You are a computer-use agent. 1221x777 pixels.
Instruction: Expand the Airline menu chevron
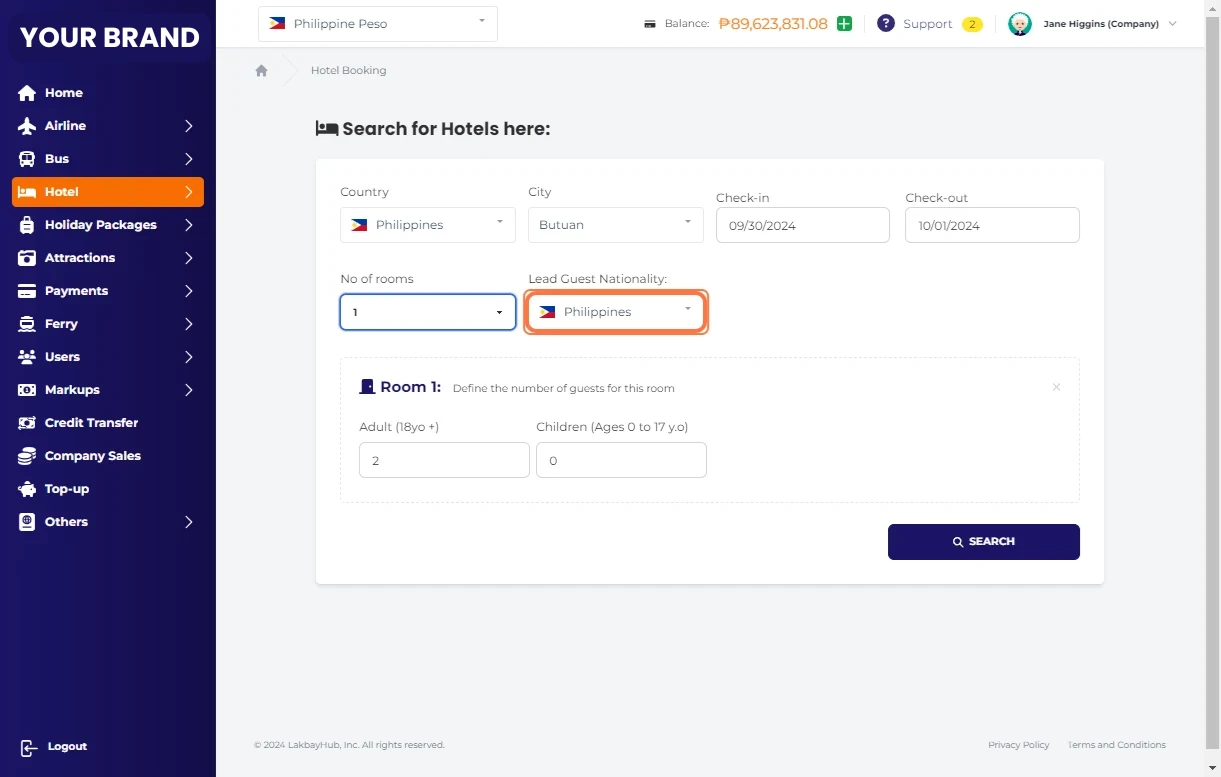click(188, 126)
